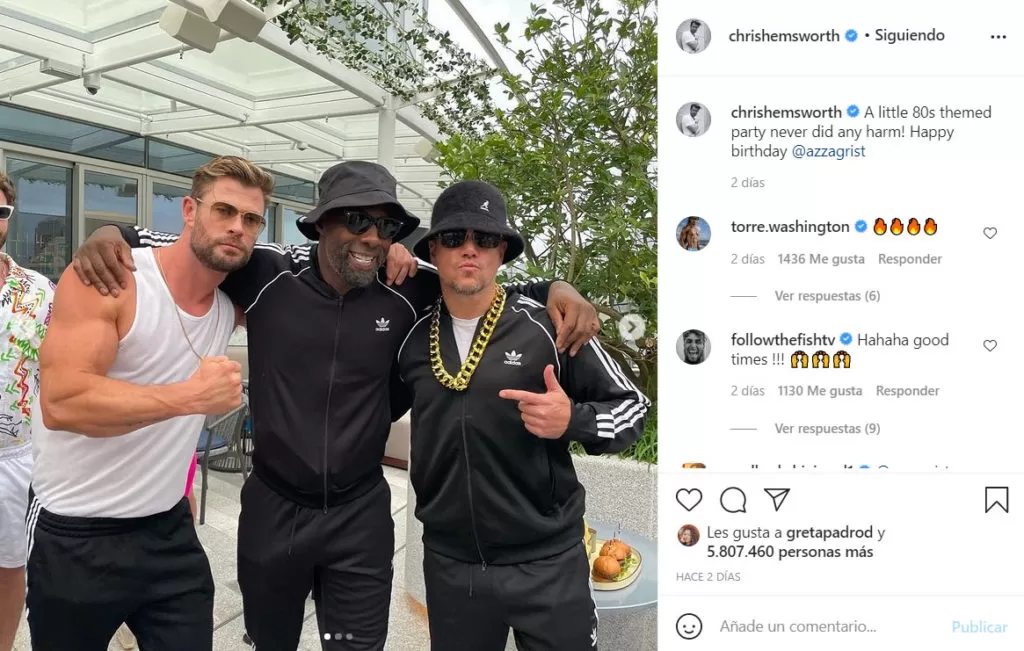Open 5.807.460 personas más likes list
The image size is (1024, 651).
coord(790,552)
